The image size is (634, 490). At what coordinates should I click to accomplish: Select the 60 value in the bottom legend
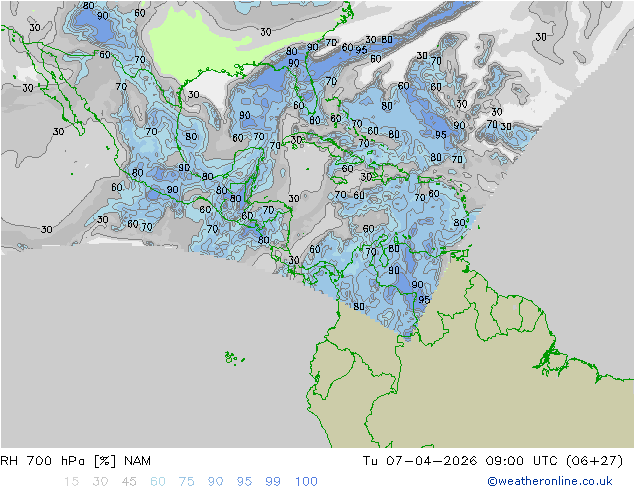tap(158, 482)
